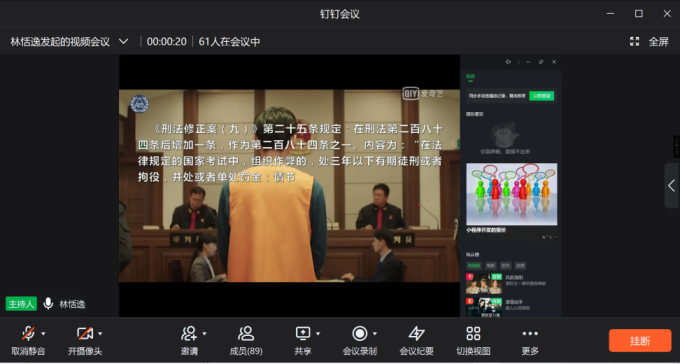The width and height of the screenshot is (681, 364).
Task: Expand camera options arrow beside 开摄像头
Action: [x=100, y=334]
